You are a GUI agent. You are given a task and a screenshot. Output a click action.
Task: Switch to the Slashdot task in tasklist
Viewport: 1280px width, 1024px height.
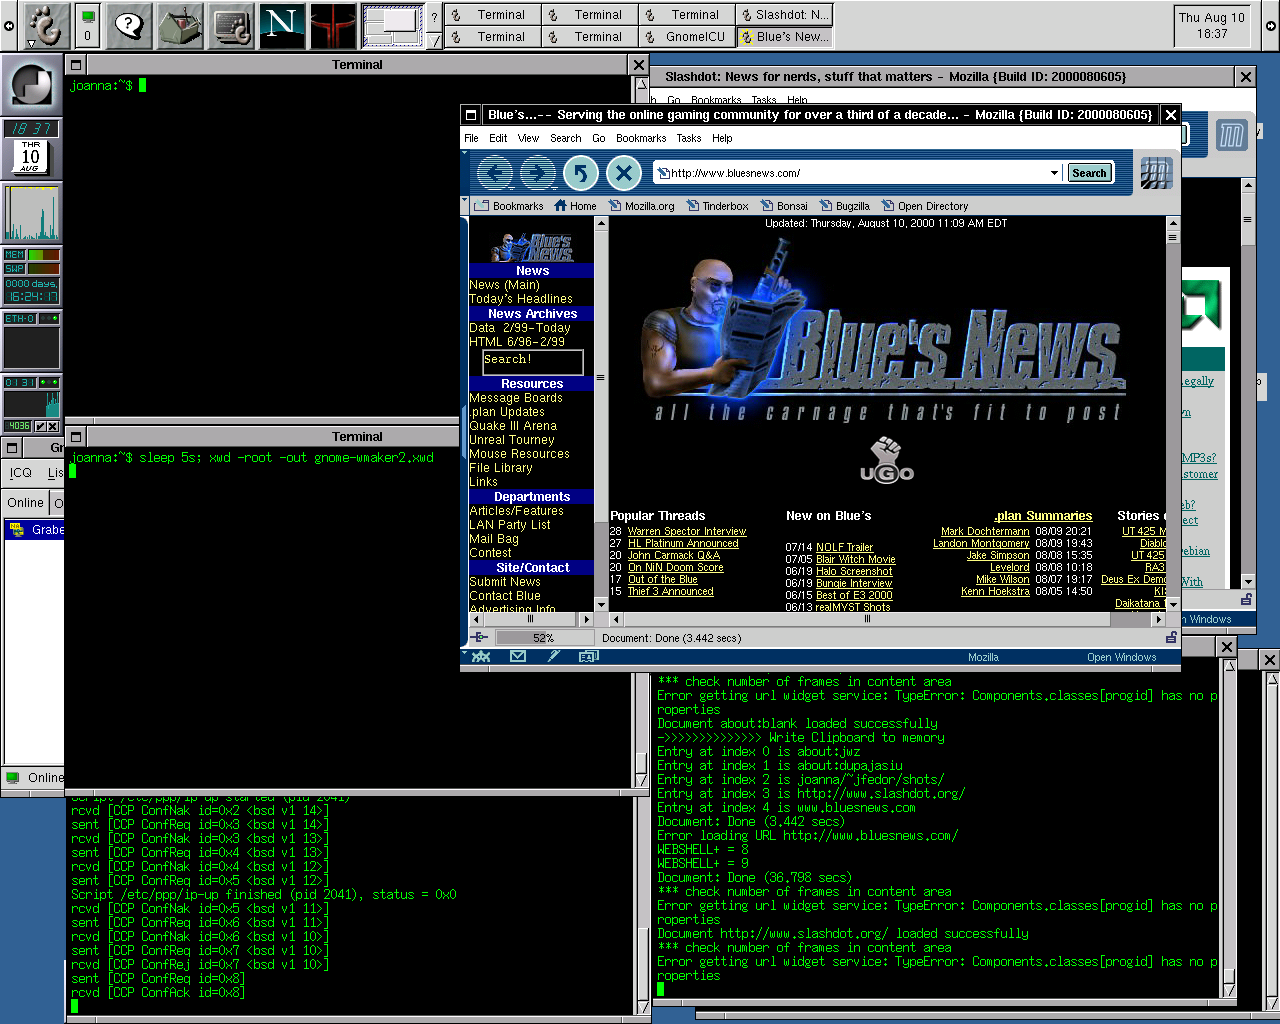pyautogui.click(x=783, y=15)
